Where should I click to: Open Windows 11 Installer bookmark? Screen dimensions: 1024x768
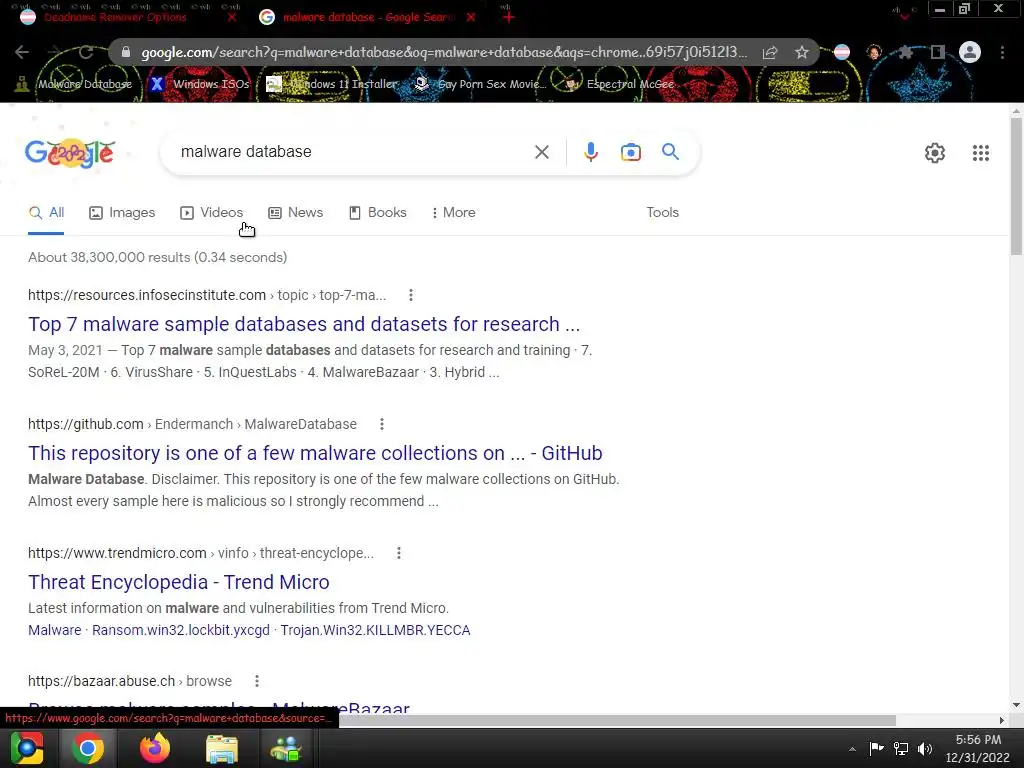tap(332, 84)
